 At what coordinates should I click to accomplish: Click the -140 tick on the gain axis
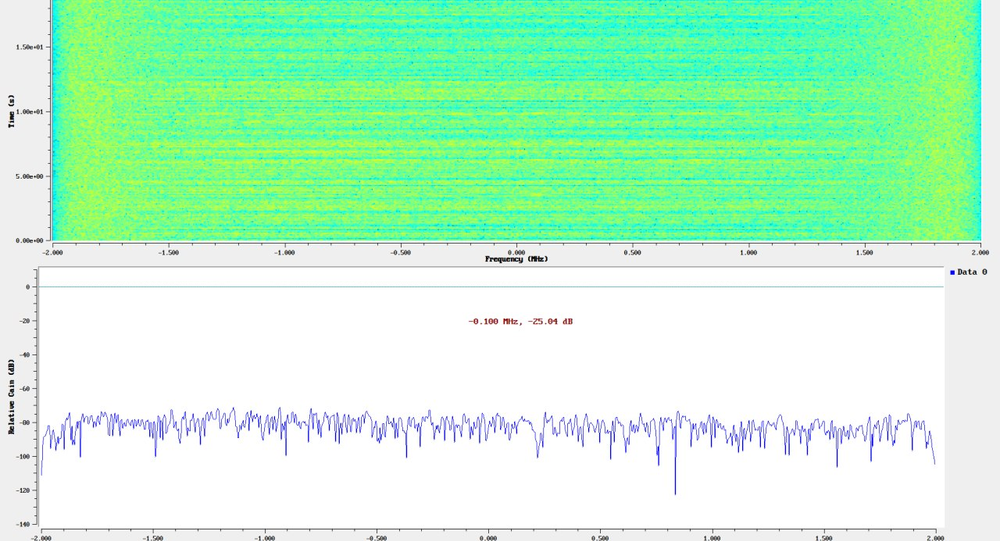[25, 523]
